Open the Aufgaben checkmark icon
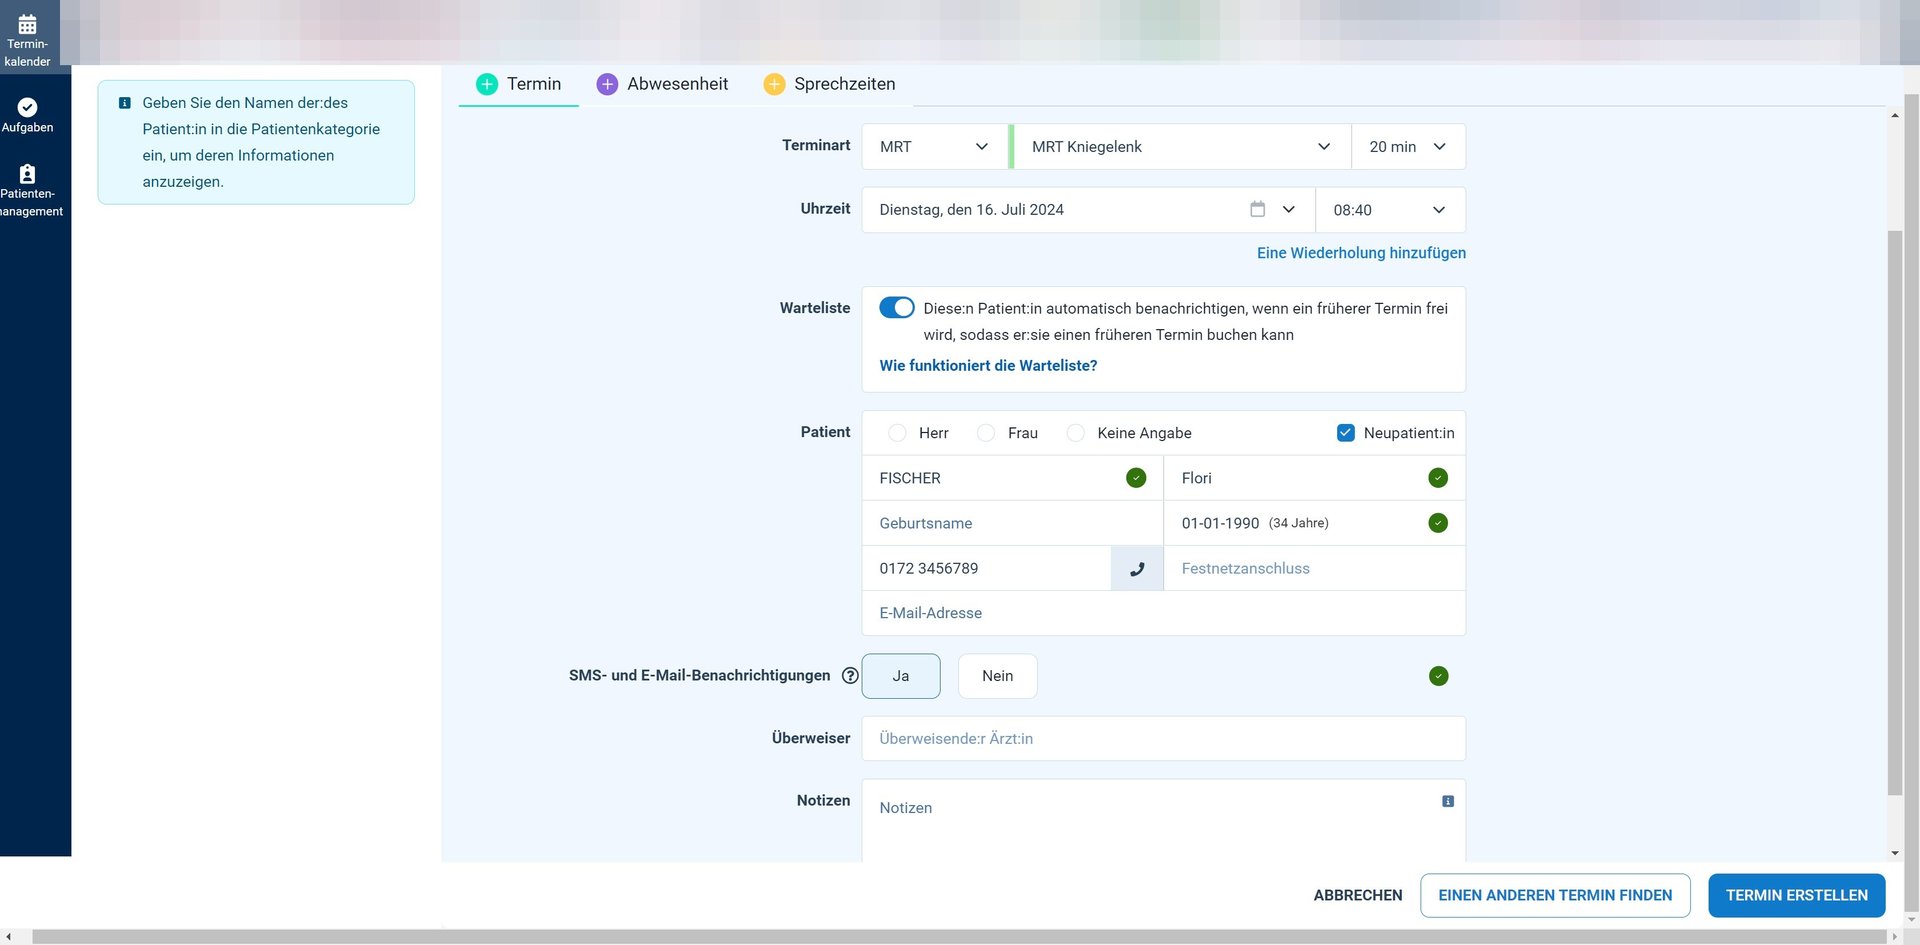Screen dimensions: 1920x945 [27, 107]
